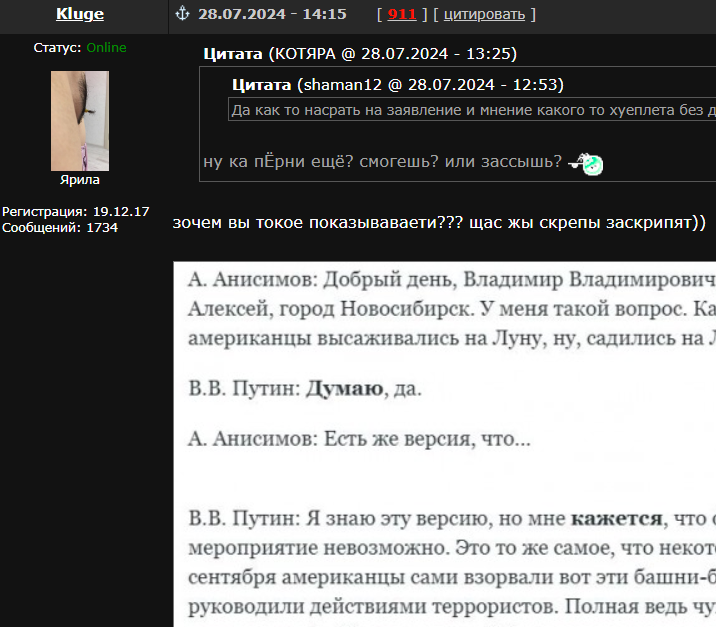The height and width of the screenshot is (627, 716).
Task: Click the Ярила rank label
Action: [80, 180]
